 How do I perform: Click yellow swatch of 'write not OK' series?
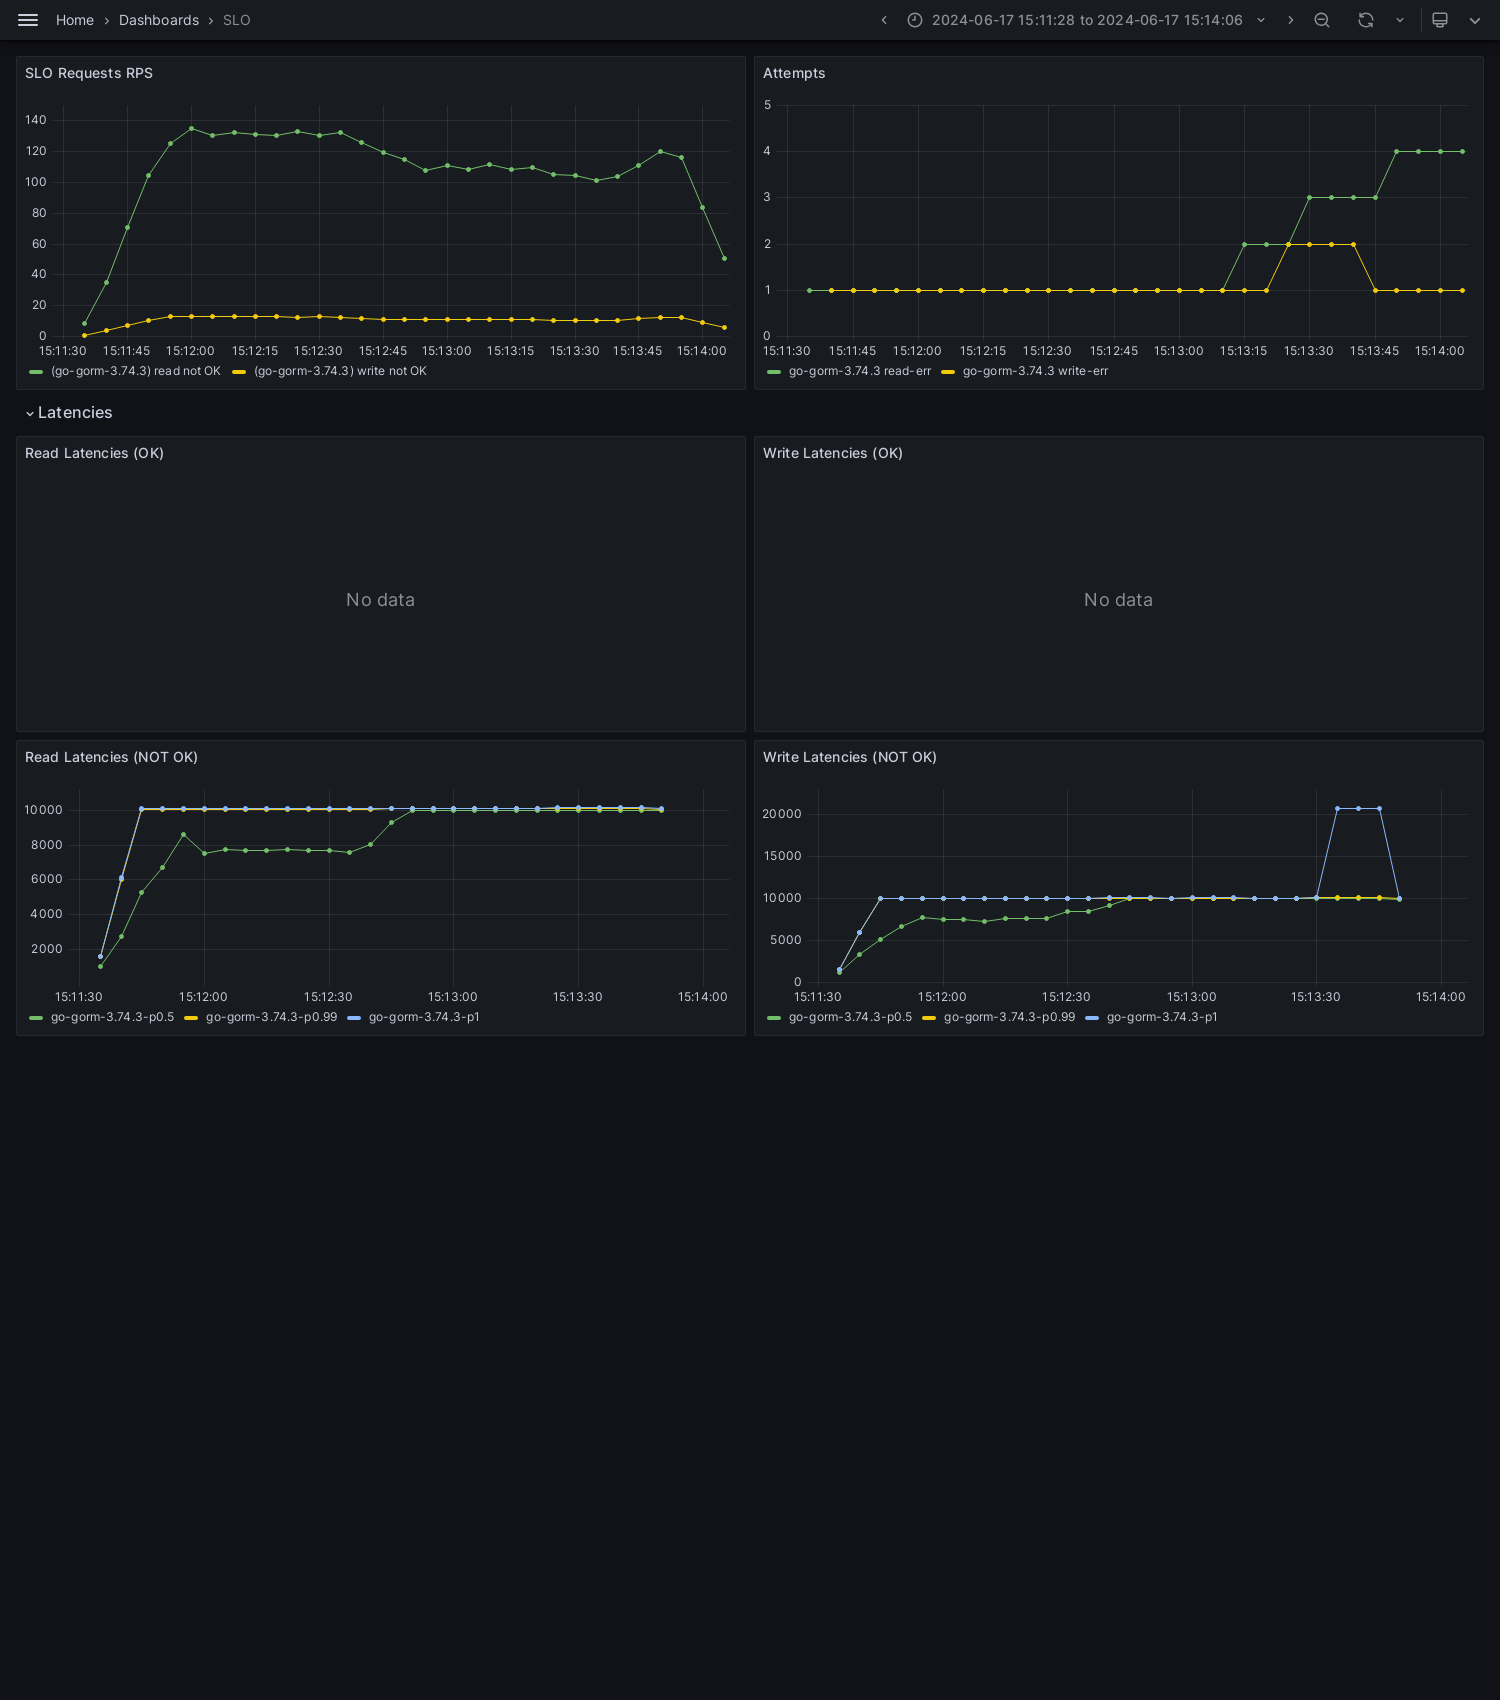click(239, 371)
